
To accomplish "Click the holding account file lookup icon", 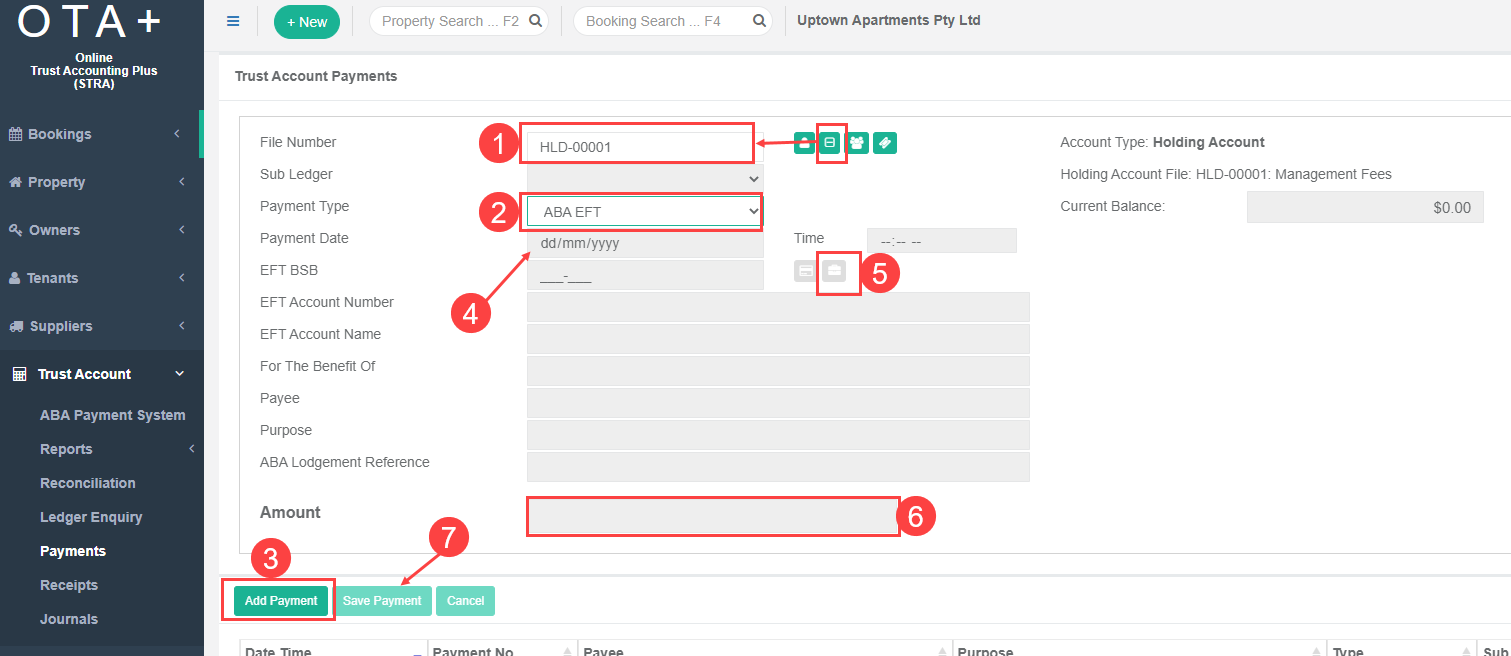I will pos(830,143).
